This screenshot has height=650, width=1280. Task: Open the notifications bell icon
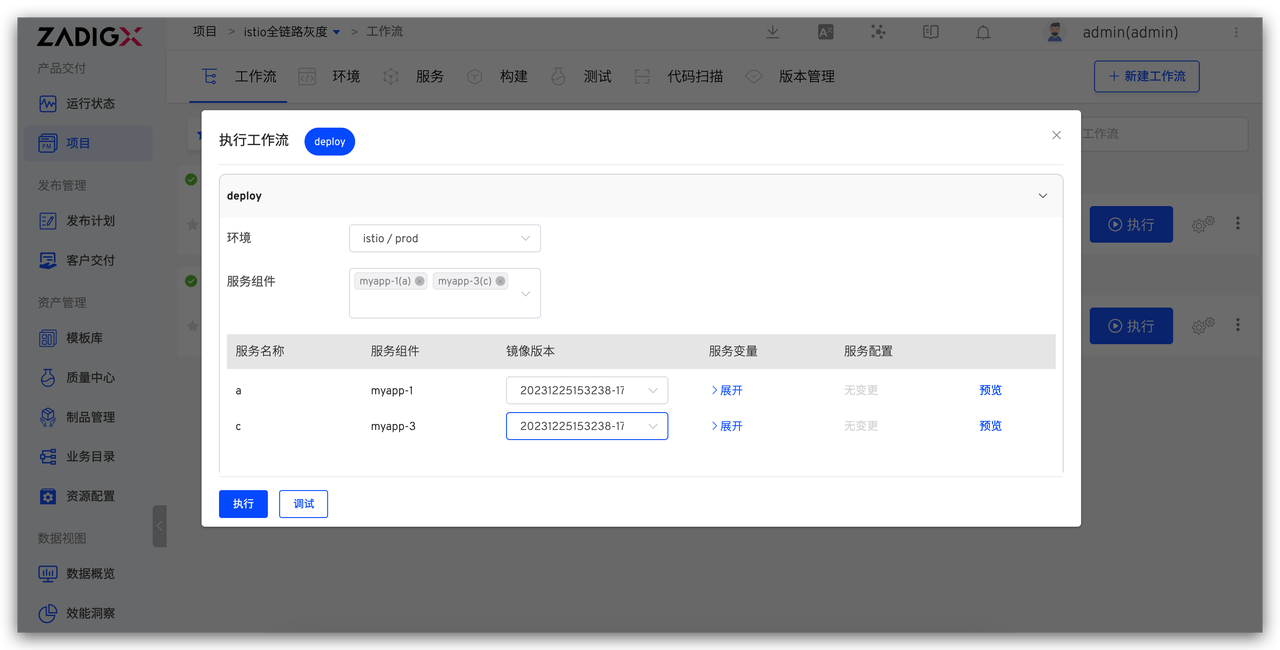point(982,32)
